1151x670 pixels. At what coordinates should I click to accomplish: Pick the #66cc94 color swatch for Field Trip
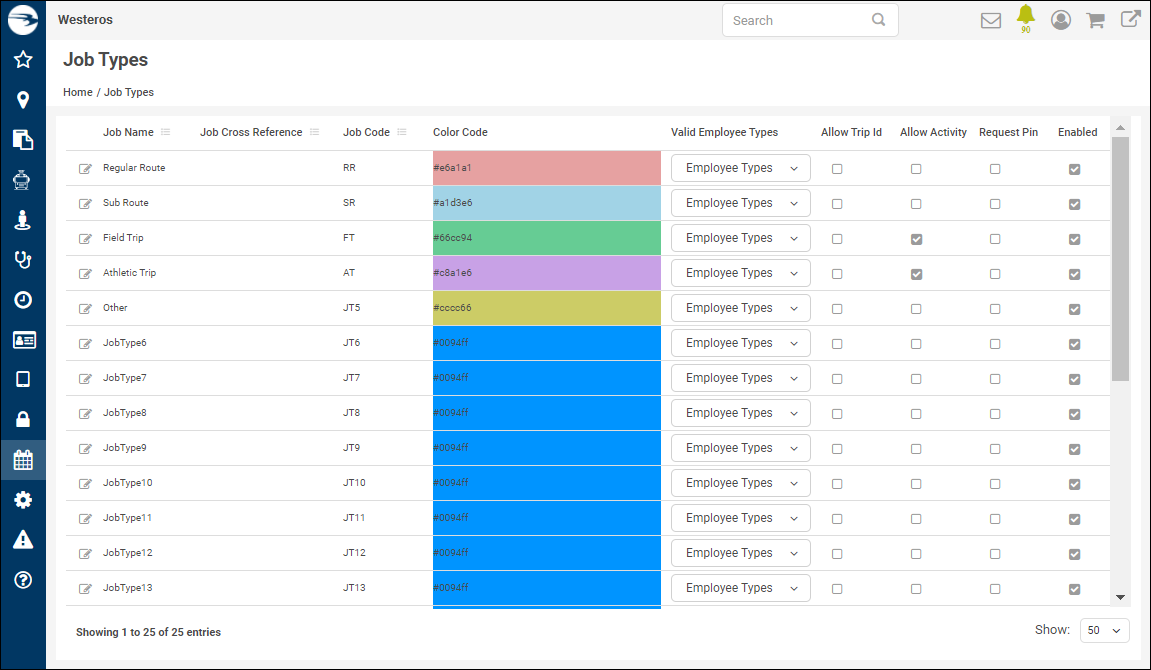547,238
